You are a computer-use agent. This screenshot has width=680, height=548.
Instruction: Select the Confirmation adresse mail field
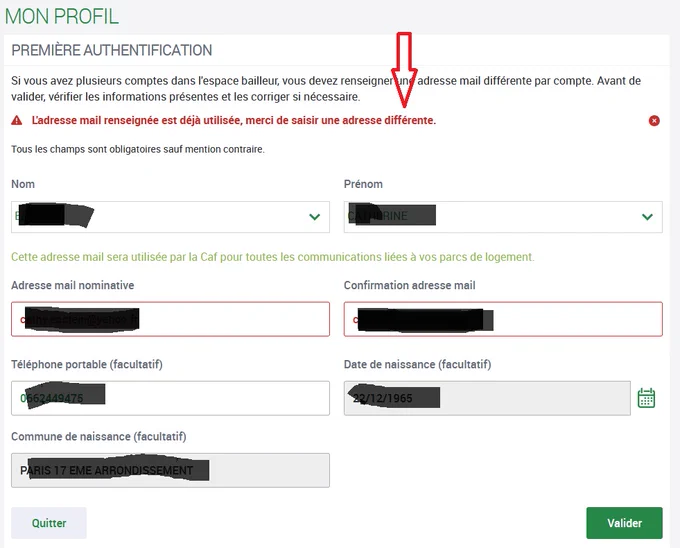tap(503, 319)
